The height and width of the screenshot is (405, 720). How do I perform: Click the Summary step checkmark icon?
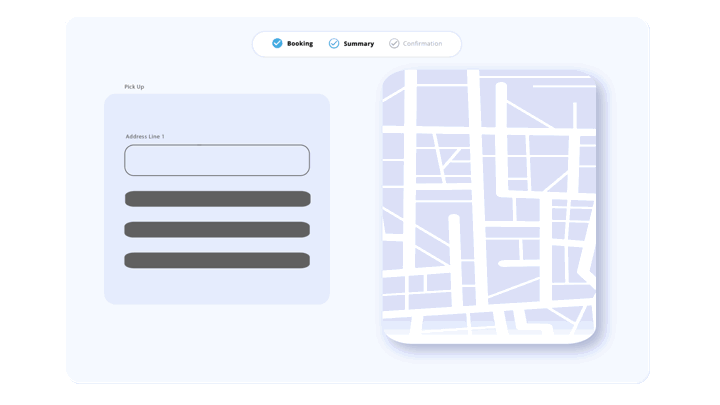point(334,43)
